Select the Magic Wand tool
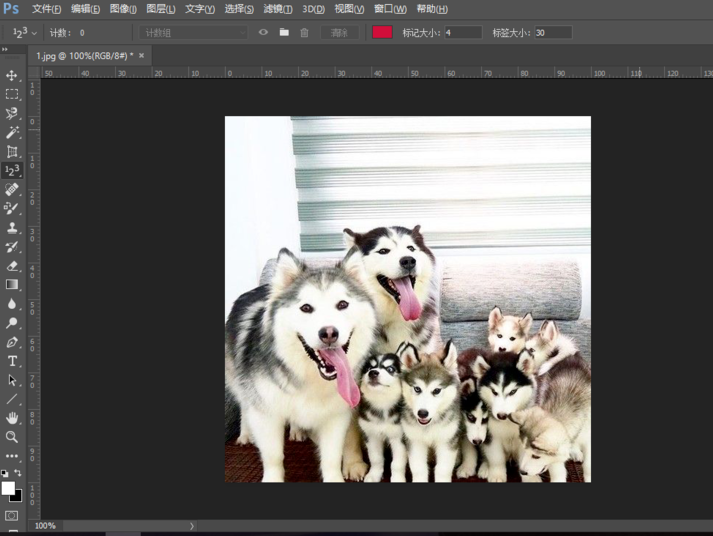This screenshot has height=536, width=713. coord(12,132)
